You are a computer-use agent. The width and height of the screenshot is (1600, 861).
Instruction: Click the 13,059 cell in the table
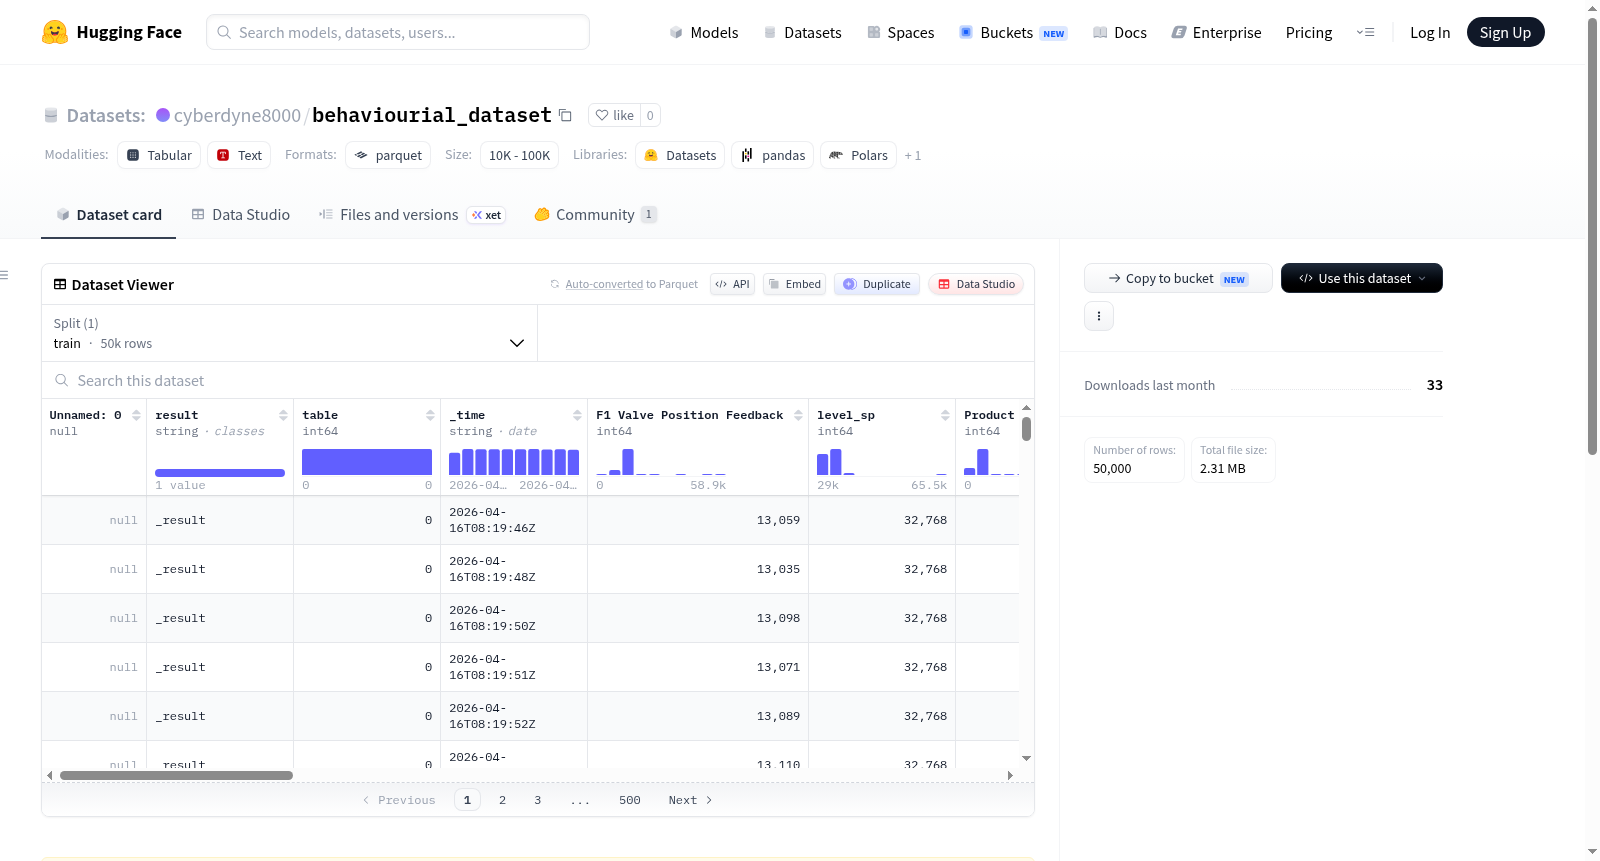pos(698,520)
